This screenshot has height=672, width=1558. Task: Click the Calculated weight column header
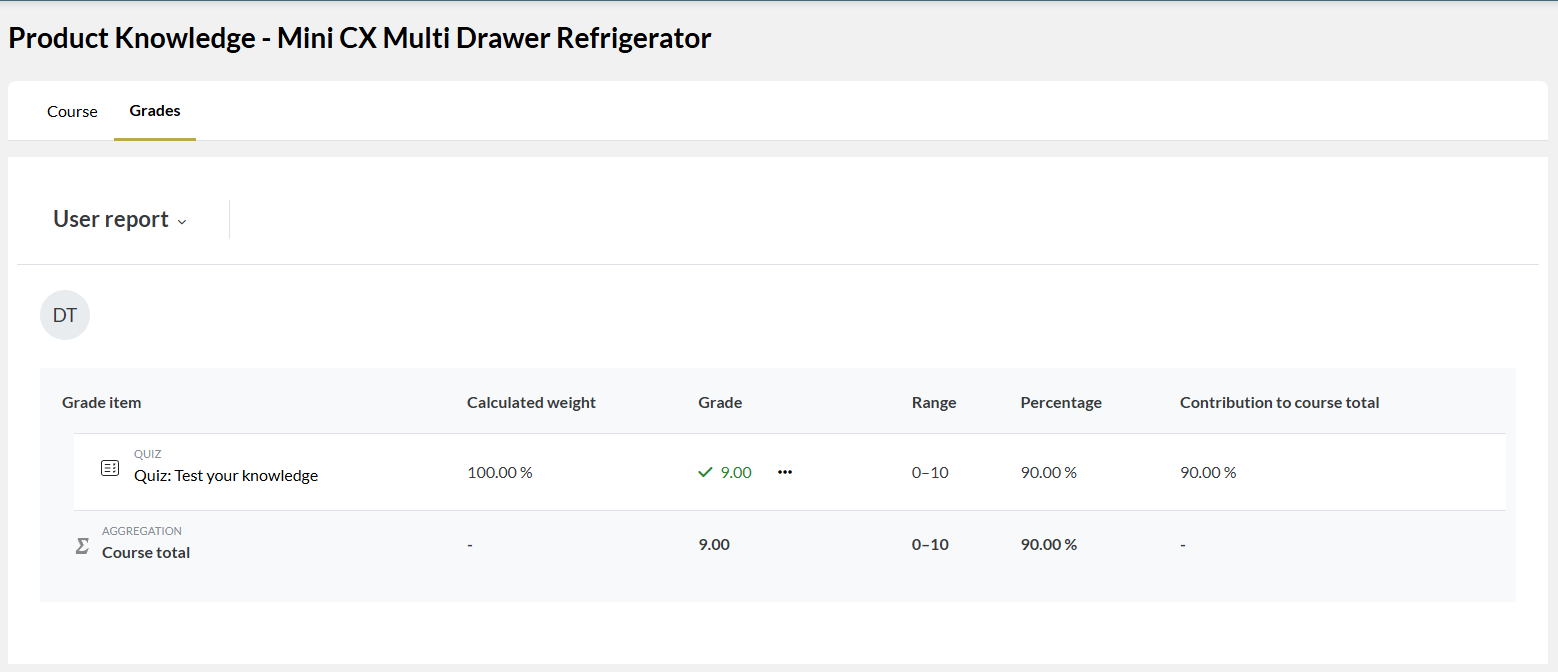[x=531, y=403]
